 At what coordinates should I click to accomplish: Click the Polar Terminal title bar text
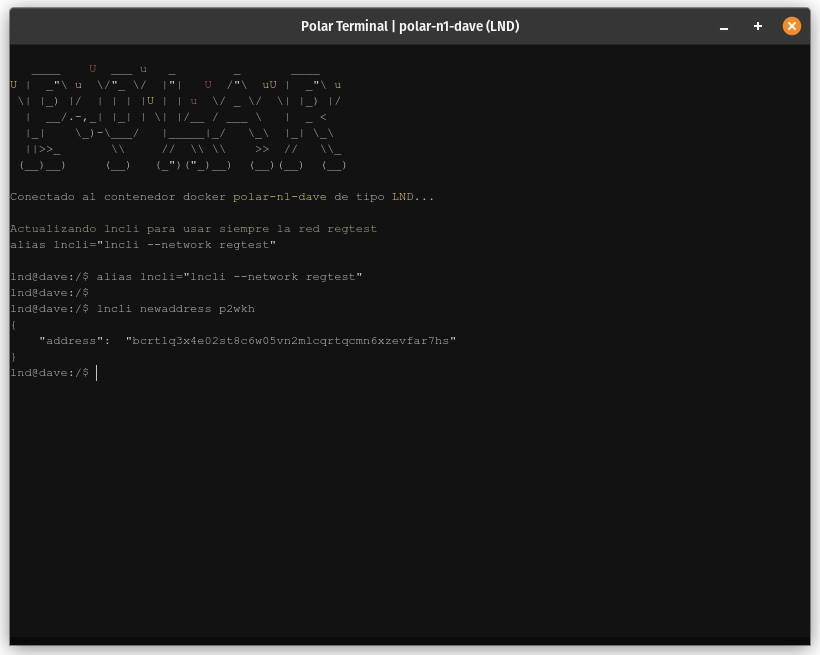(x=410, y=26)
